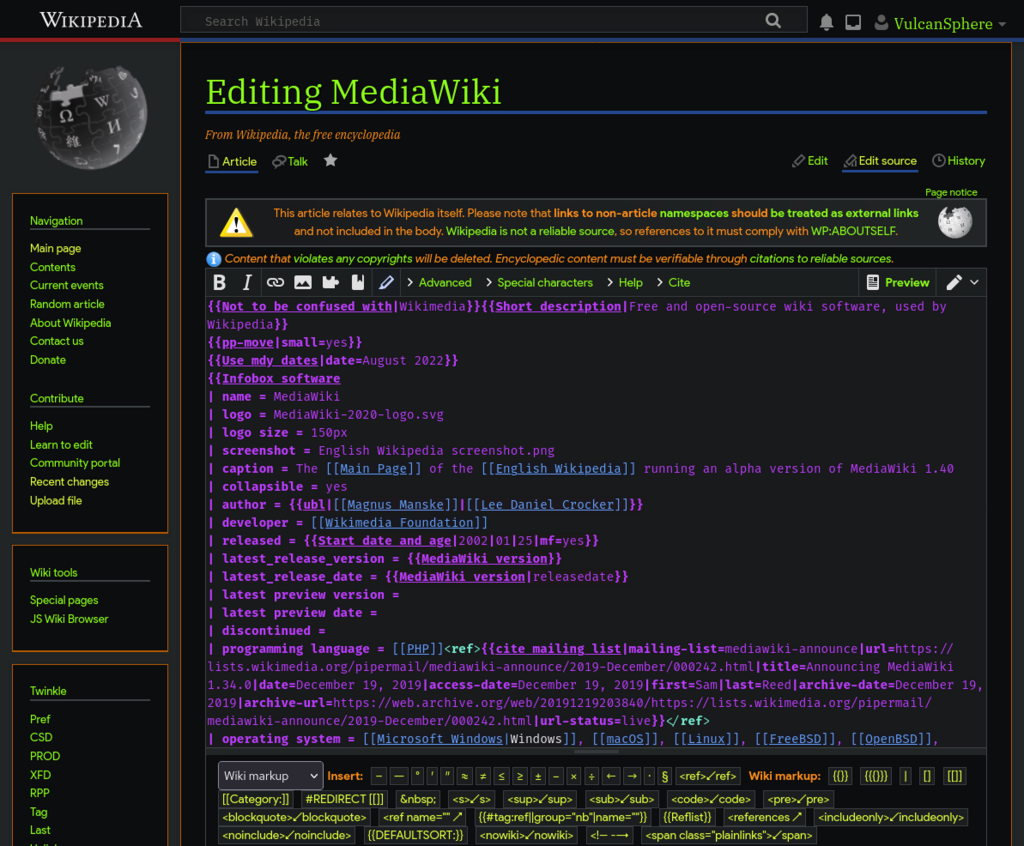
Task: Open the History tab
Action: 958,161
